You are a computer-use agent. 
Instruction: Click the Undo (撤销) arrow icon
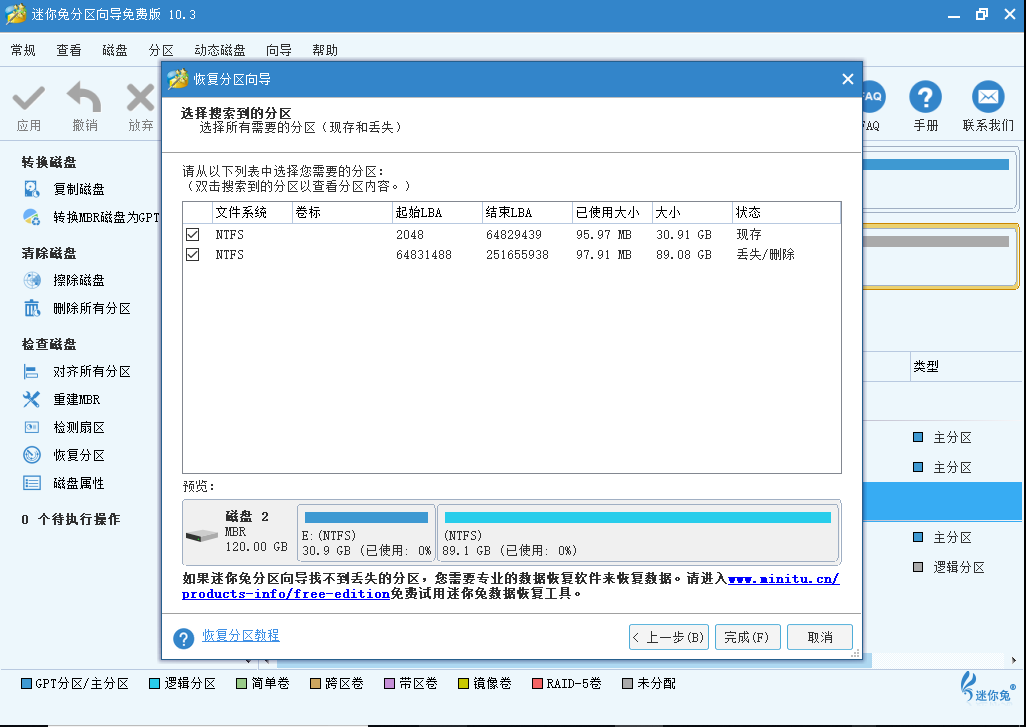click(84, 97)
